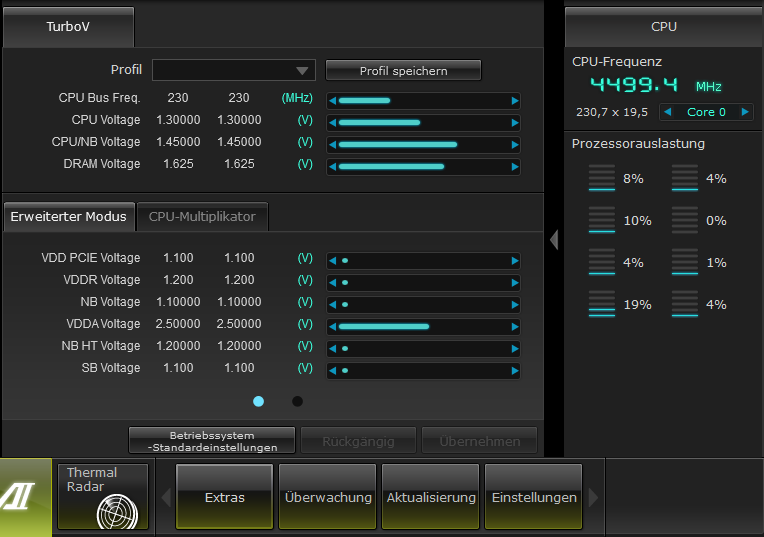Decrease SB Voltage with left arrow
764x537 pixels.
(332, 370)
